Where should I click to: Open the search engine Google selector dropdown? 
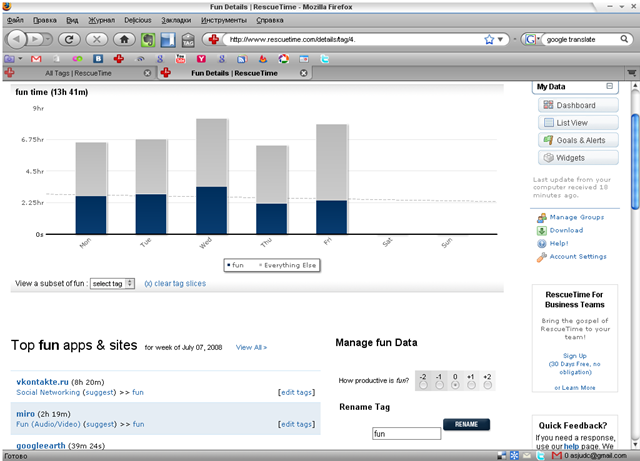(x=532, y=39)
